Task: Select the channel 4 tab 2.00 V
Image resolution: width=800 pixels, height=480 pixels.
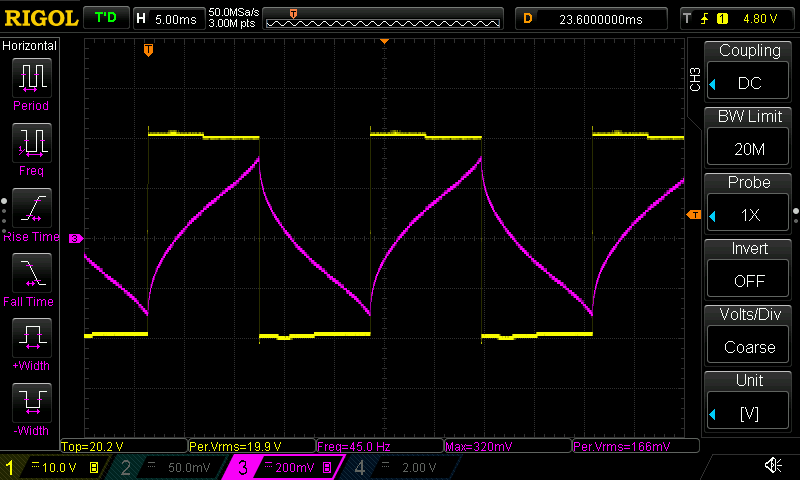Action: pyautogui.click(x=403, y=467)
